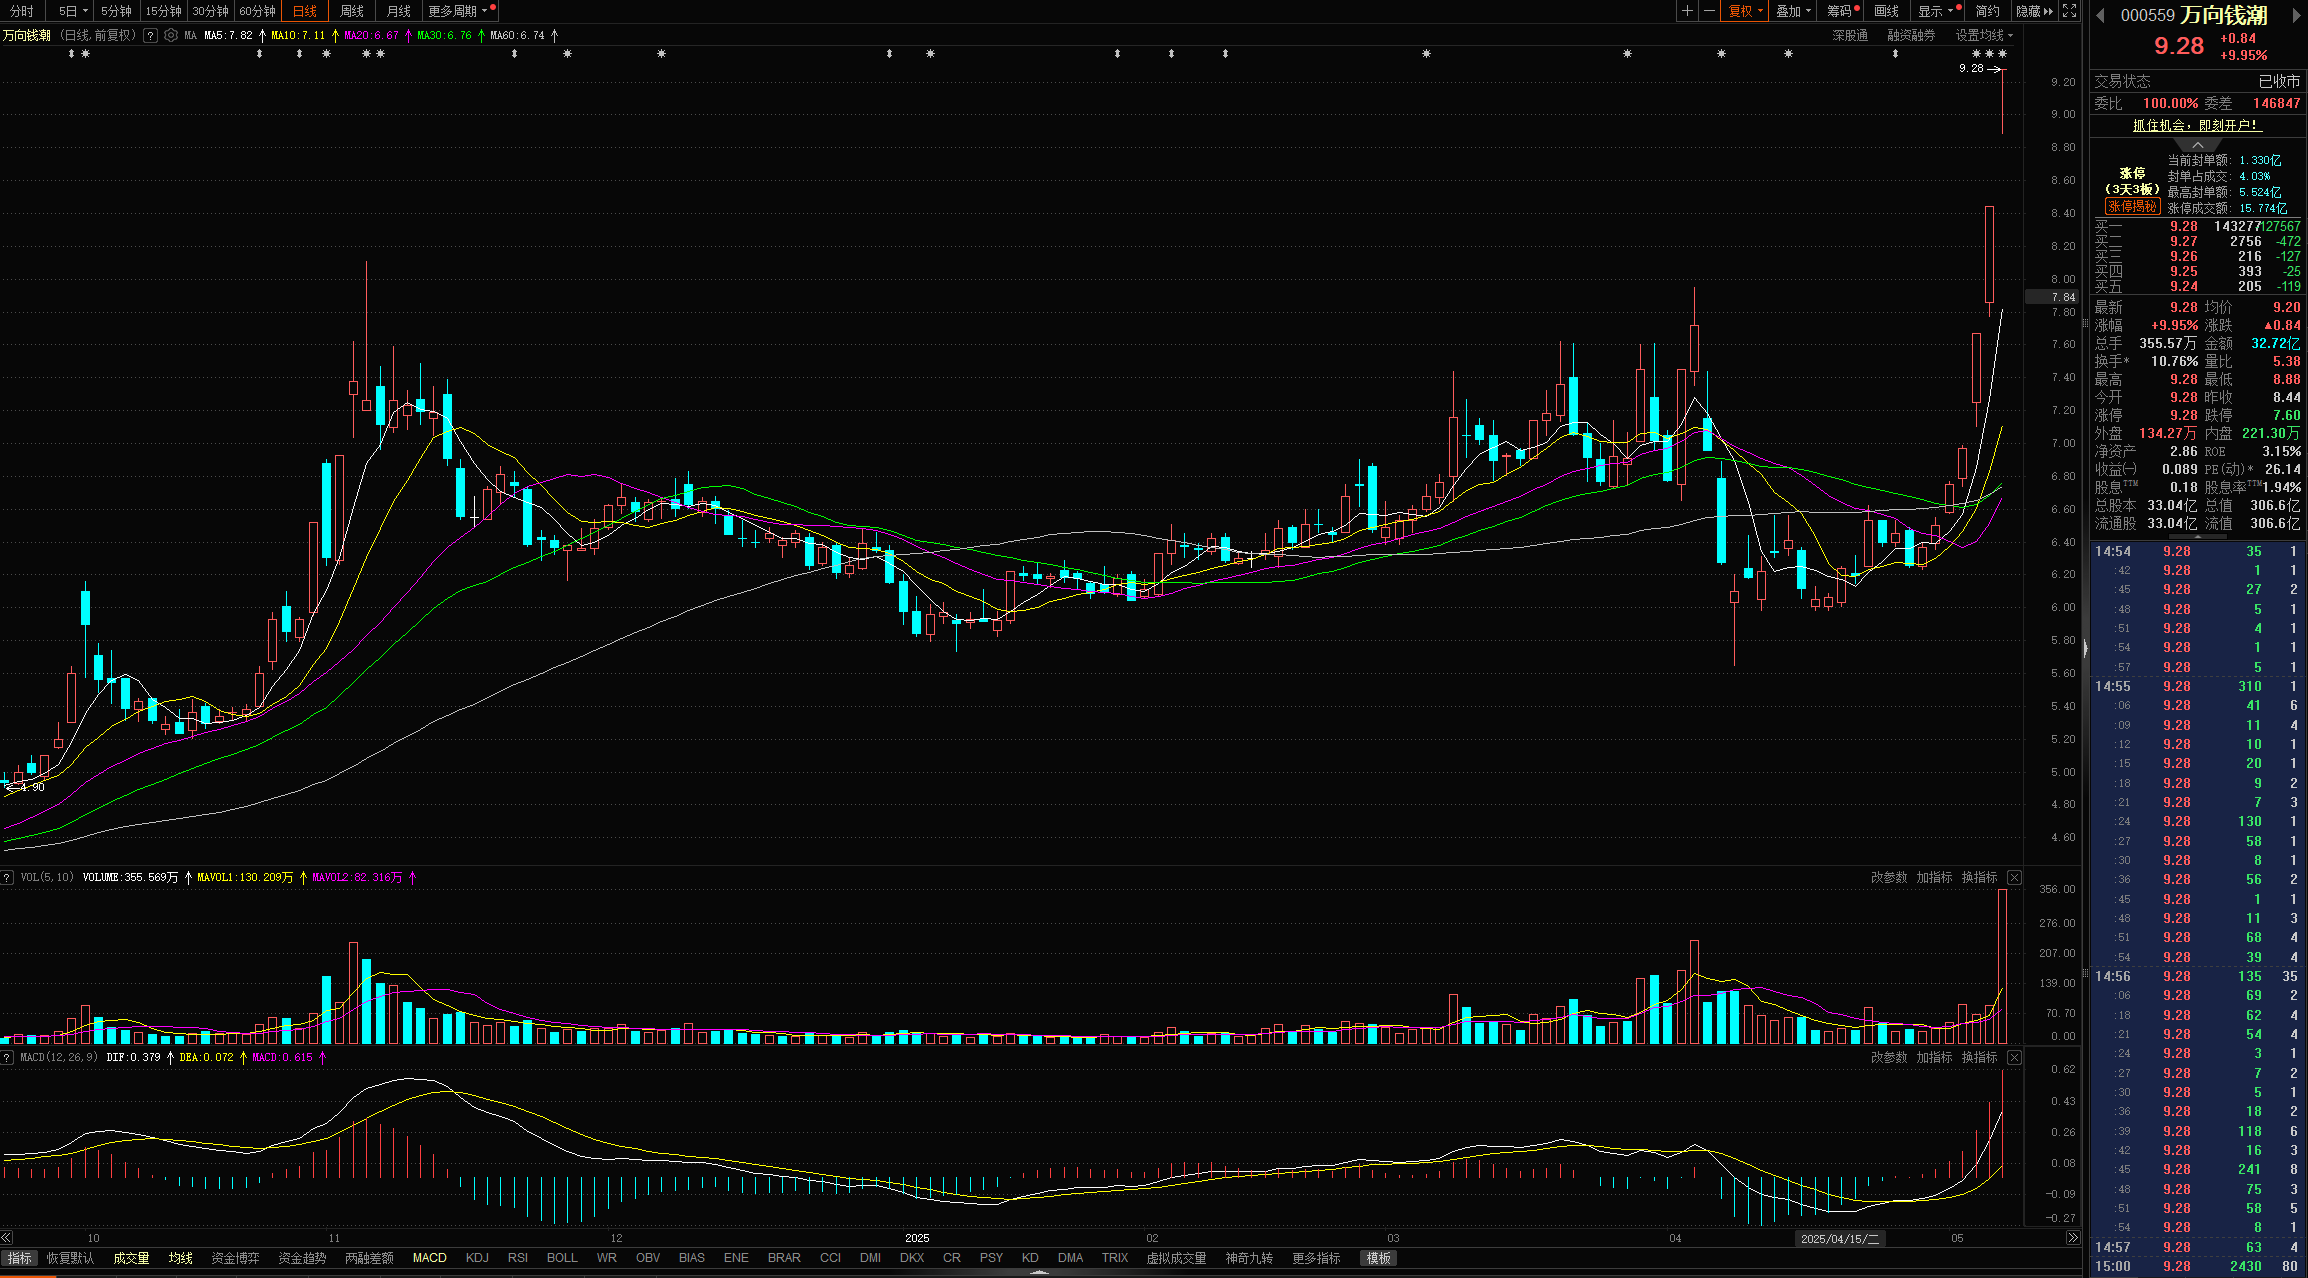Go to the next stock with the right arrow
The width and height of the screenshot is (2308, 1278).
[x=2295, y=15]
